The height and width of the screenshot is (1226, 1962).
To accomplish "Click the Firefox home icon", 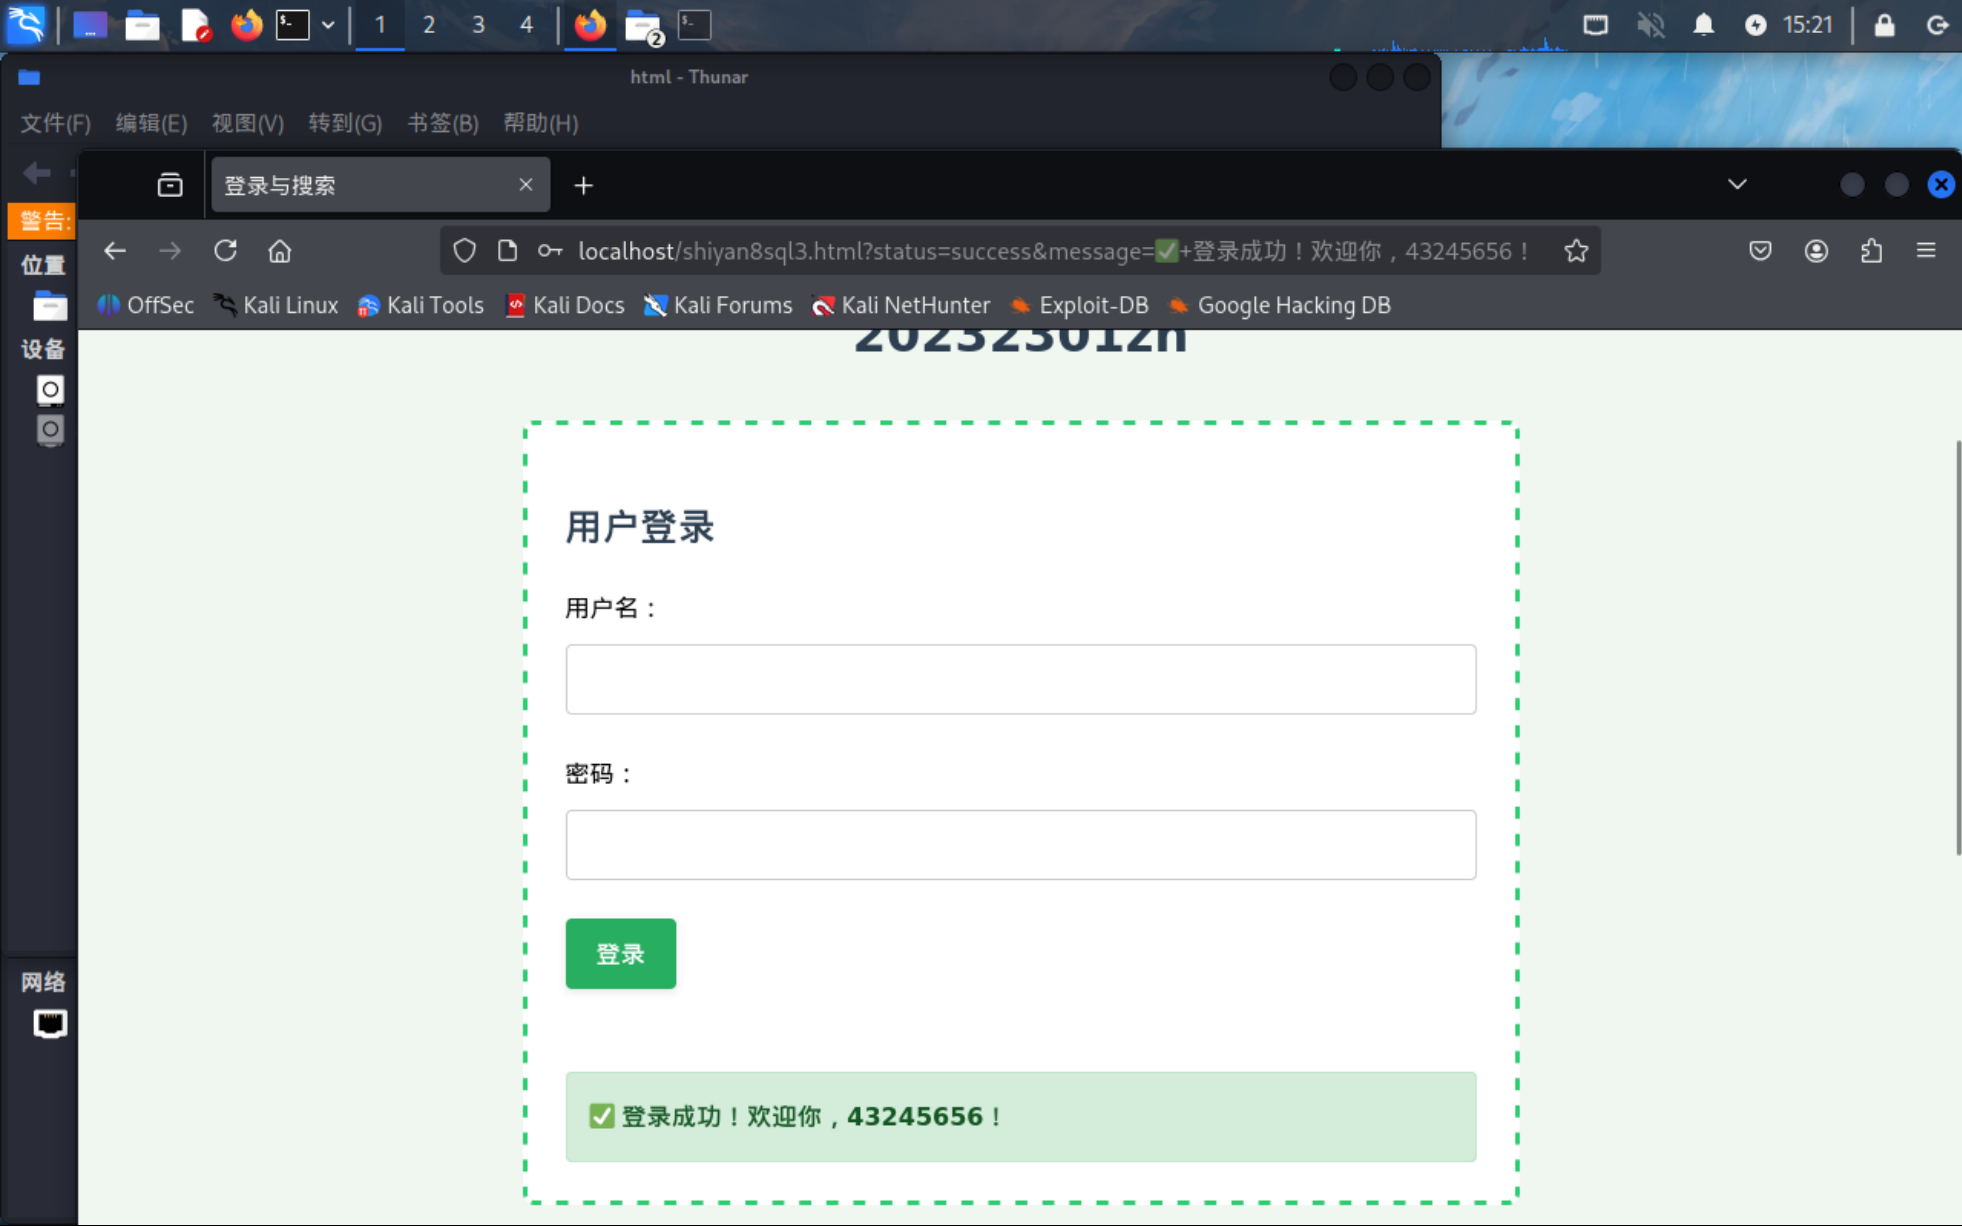I will pyautogui.click(x=280, y=251).
